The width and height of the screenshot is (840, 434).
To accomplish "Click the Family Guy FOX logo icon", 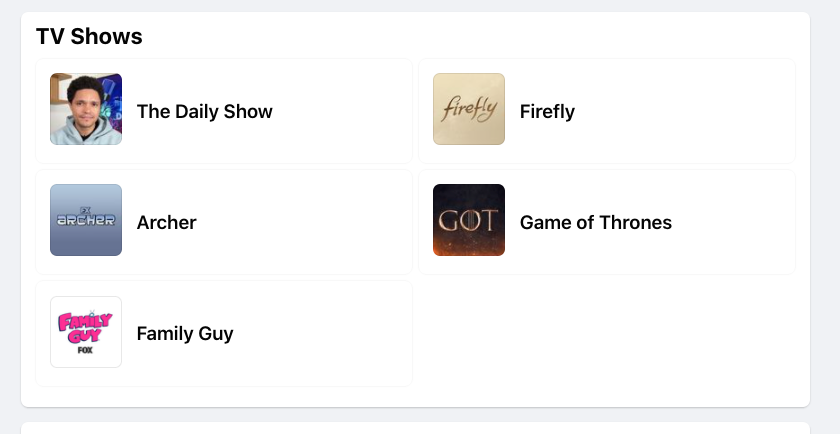I will coord(86,332).
